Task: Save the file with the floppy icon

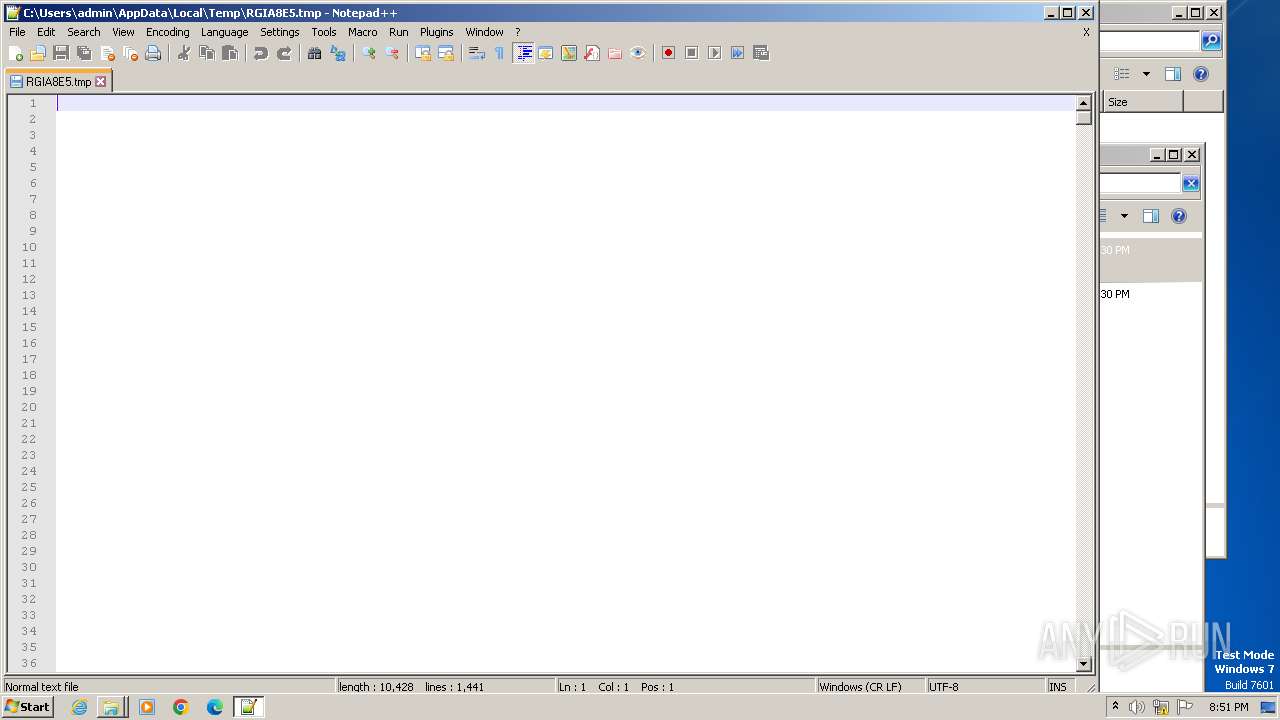Action: point(61,53)
